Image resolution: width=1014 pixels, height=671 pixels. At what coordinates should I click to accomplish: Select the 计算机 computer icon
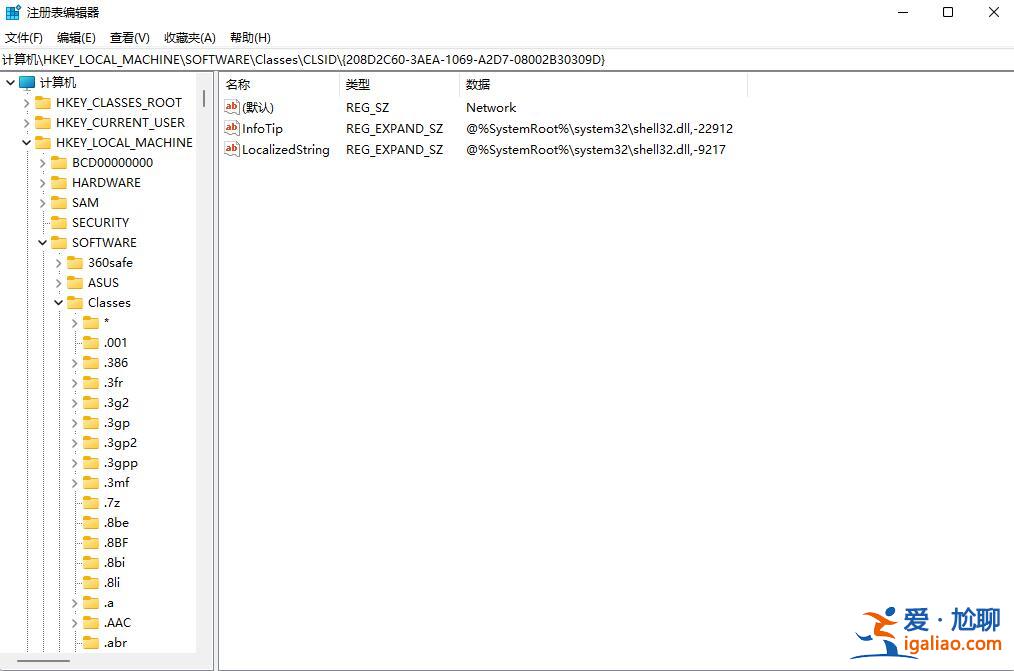coord(28,83)
